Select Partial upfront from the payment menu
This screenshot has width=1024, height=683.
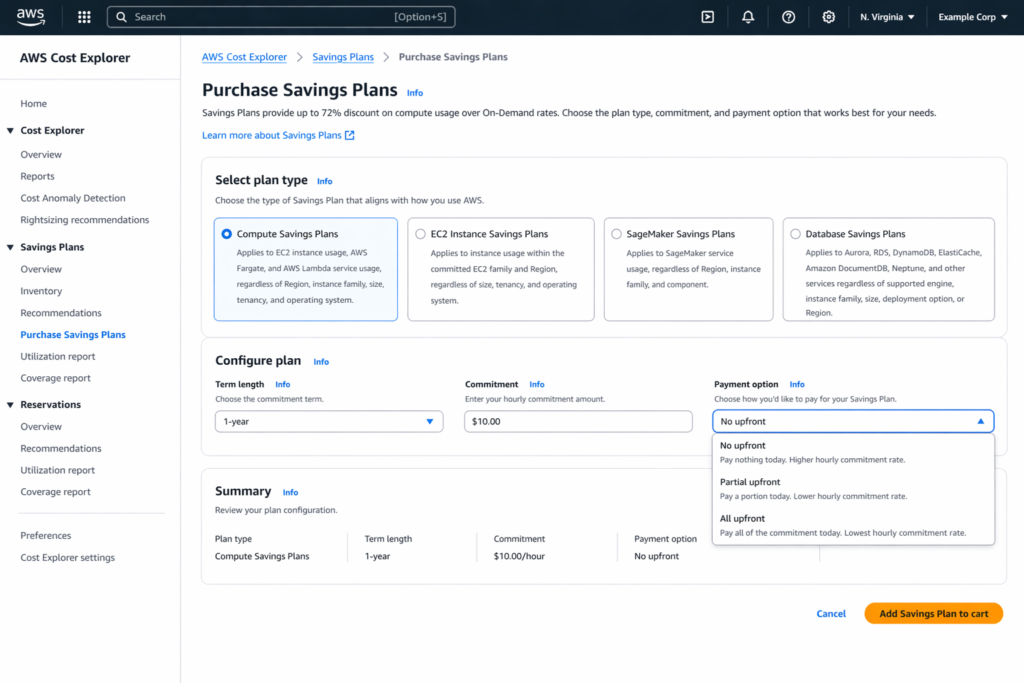pyautogui.click(x=751, y=481)
